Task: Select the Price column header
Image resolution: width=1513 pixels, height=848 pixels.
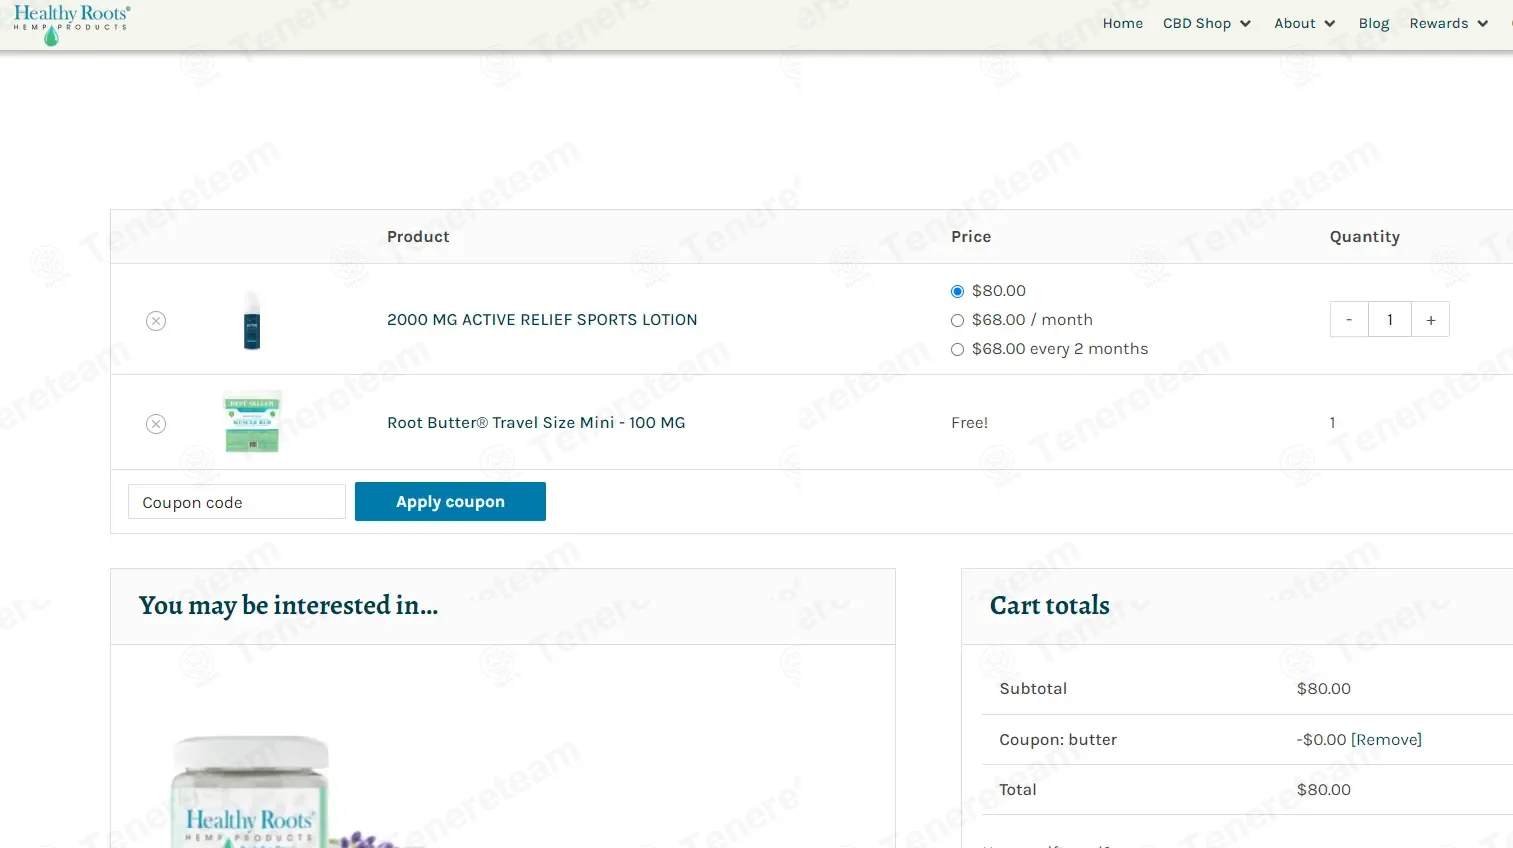Action: tap(971, 237)
